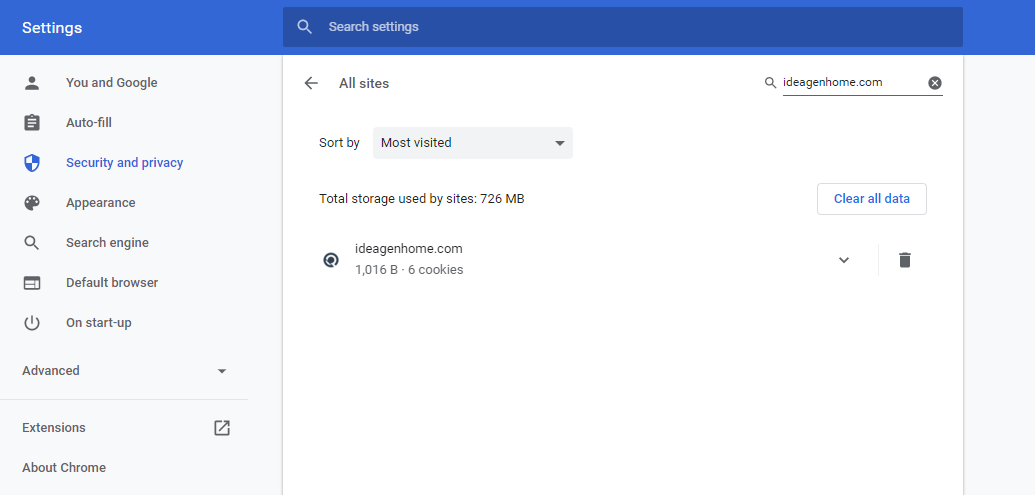
Task: Click the ideagenhome.com site favicon
Action: [331, 260]
